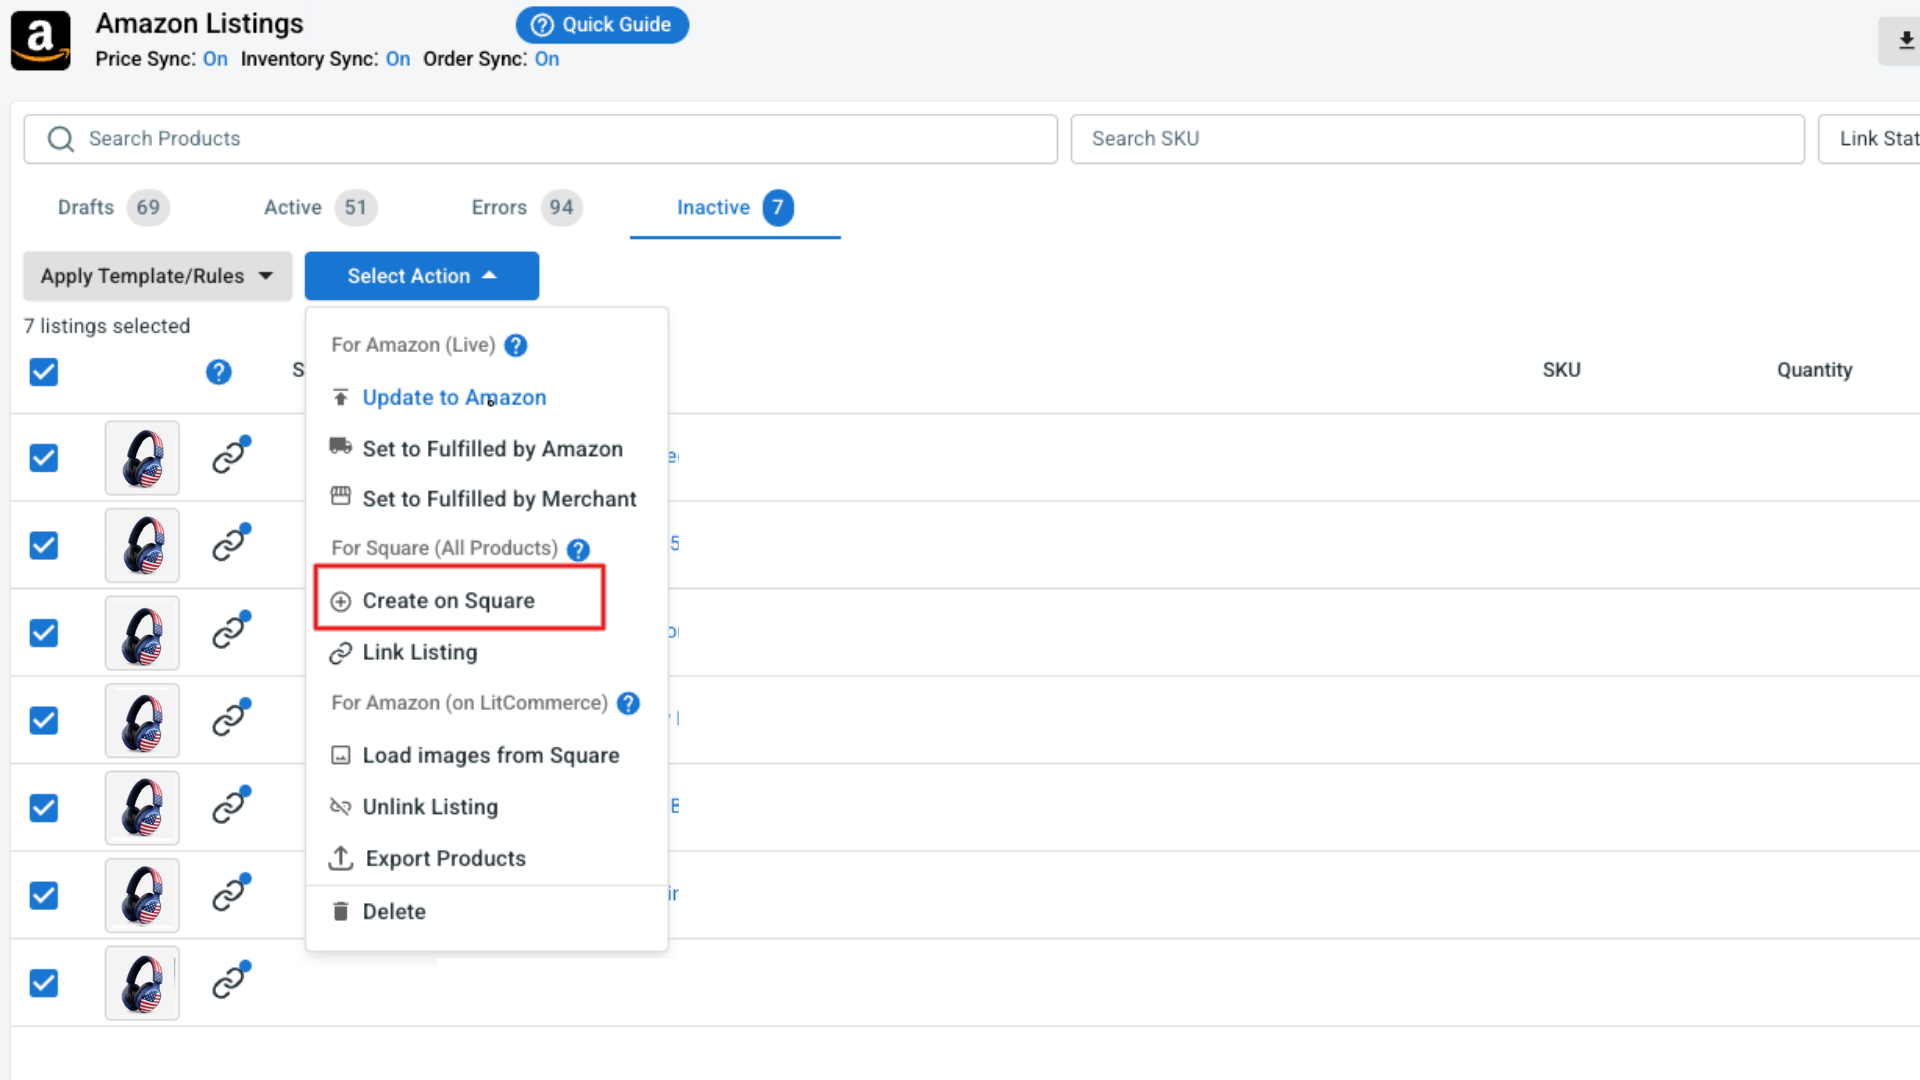Focus the Search Products field

(x=541, y=139)
